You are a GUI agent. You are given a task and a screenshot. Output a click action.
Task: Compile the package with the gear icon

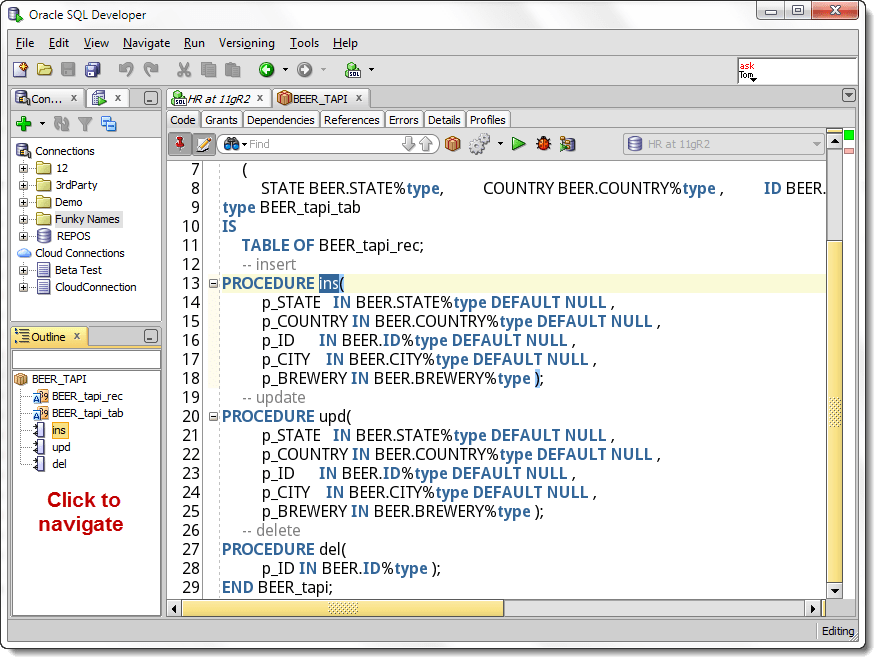pos(478,143)
